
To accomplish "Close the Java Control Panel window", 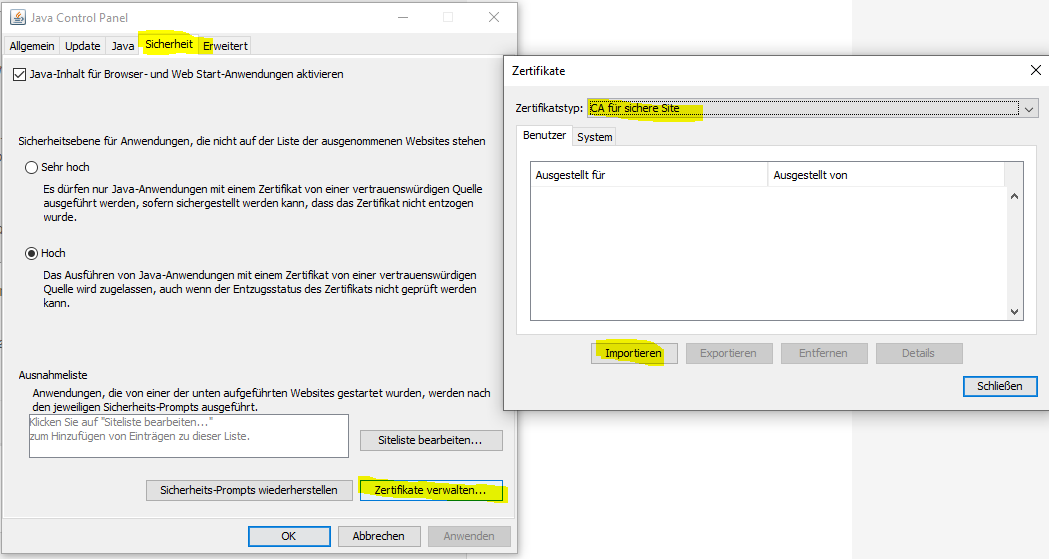I will tap(494, 17).
